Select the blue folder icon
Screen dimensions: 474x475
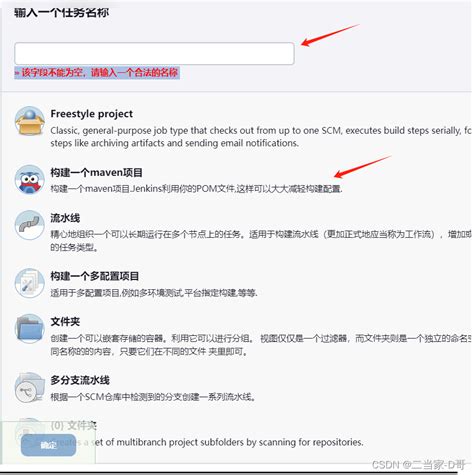point(30,329)
